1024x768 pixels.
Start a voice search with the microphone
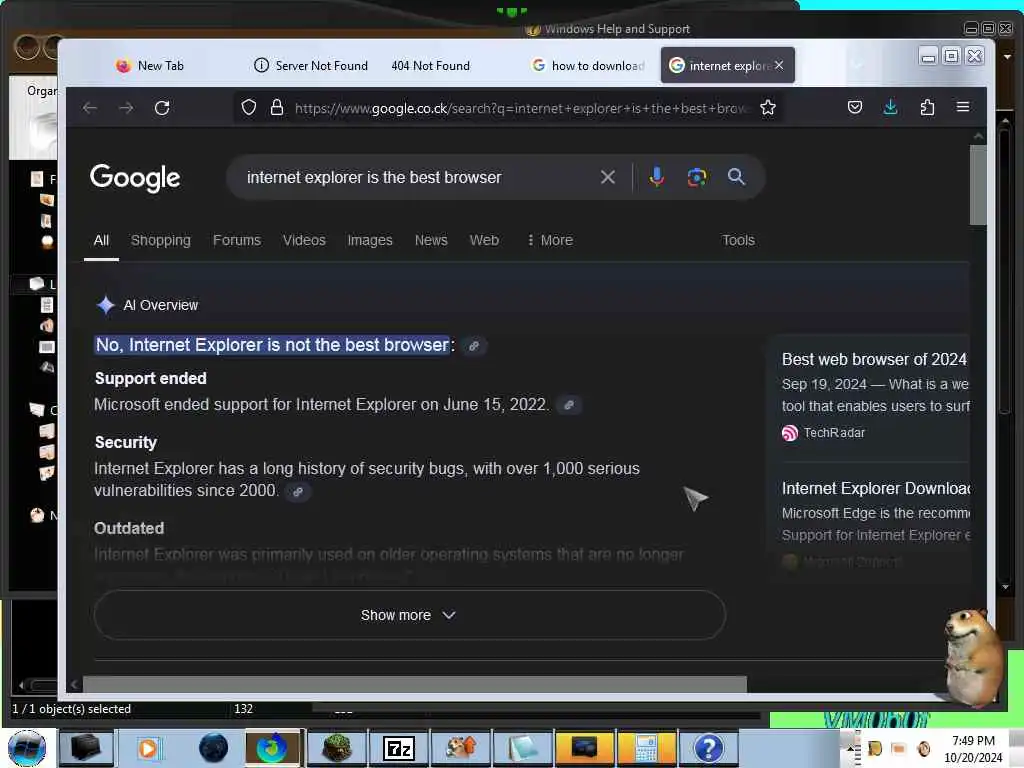point(657,177)
